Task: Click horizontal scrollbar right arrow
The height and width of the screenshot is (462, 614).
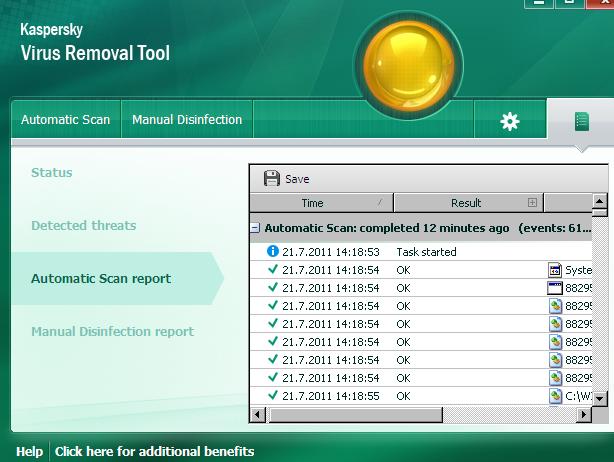Action: [584, 415]
